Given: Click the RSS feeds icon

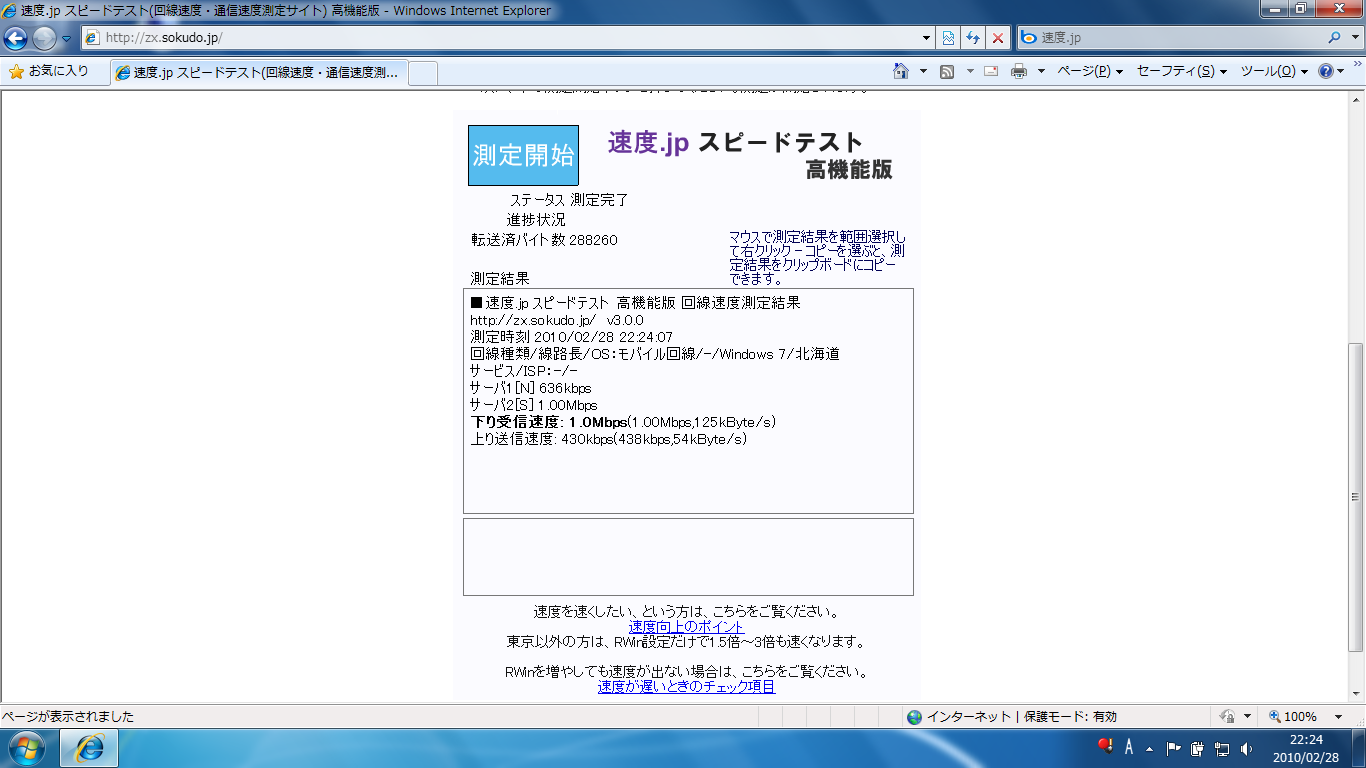Looking at the screenshot, I should [947, 71].
